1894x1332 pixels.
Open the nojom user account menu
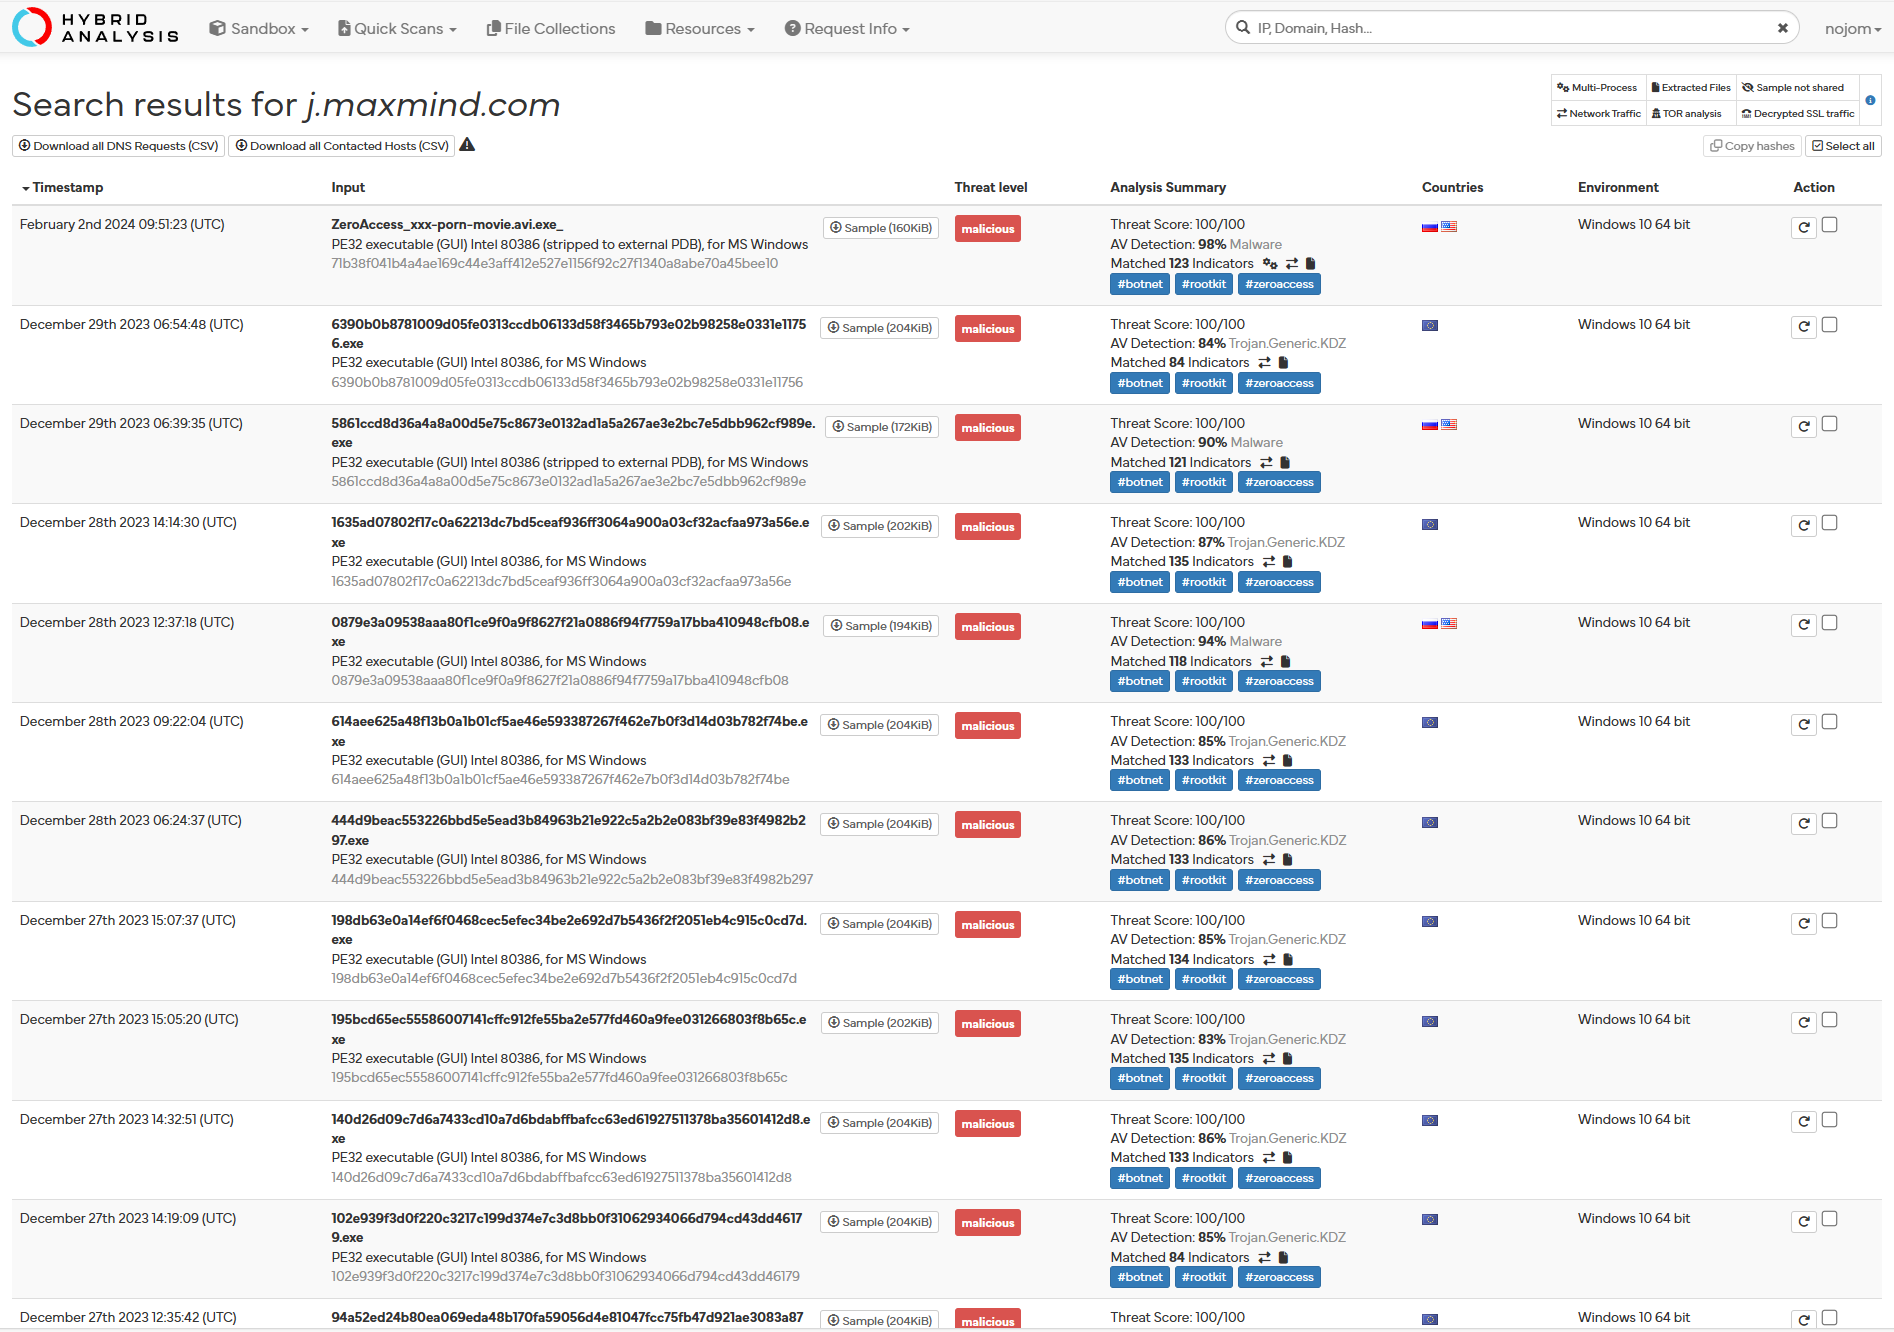pyautogui.click(x=1852, y=28)
